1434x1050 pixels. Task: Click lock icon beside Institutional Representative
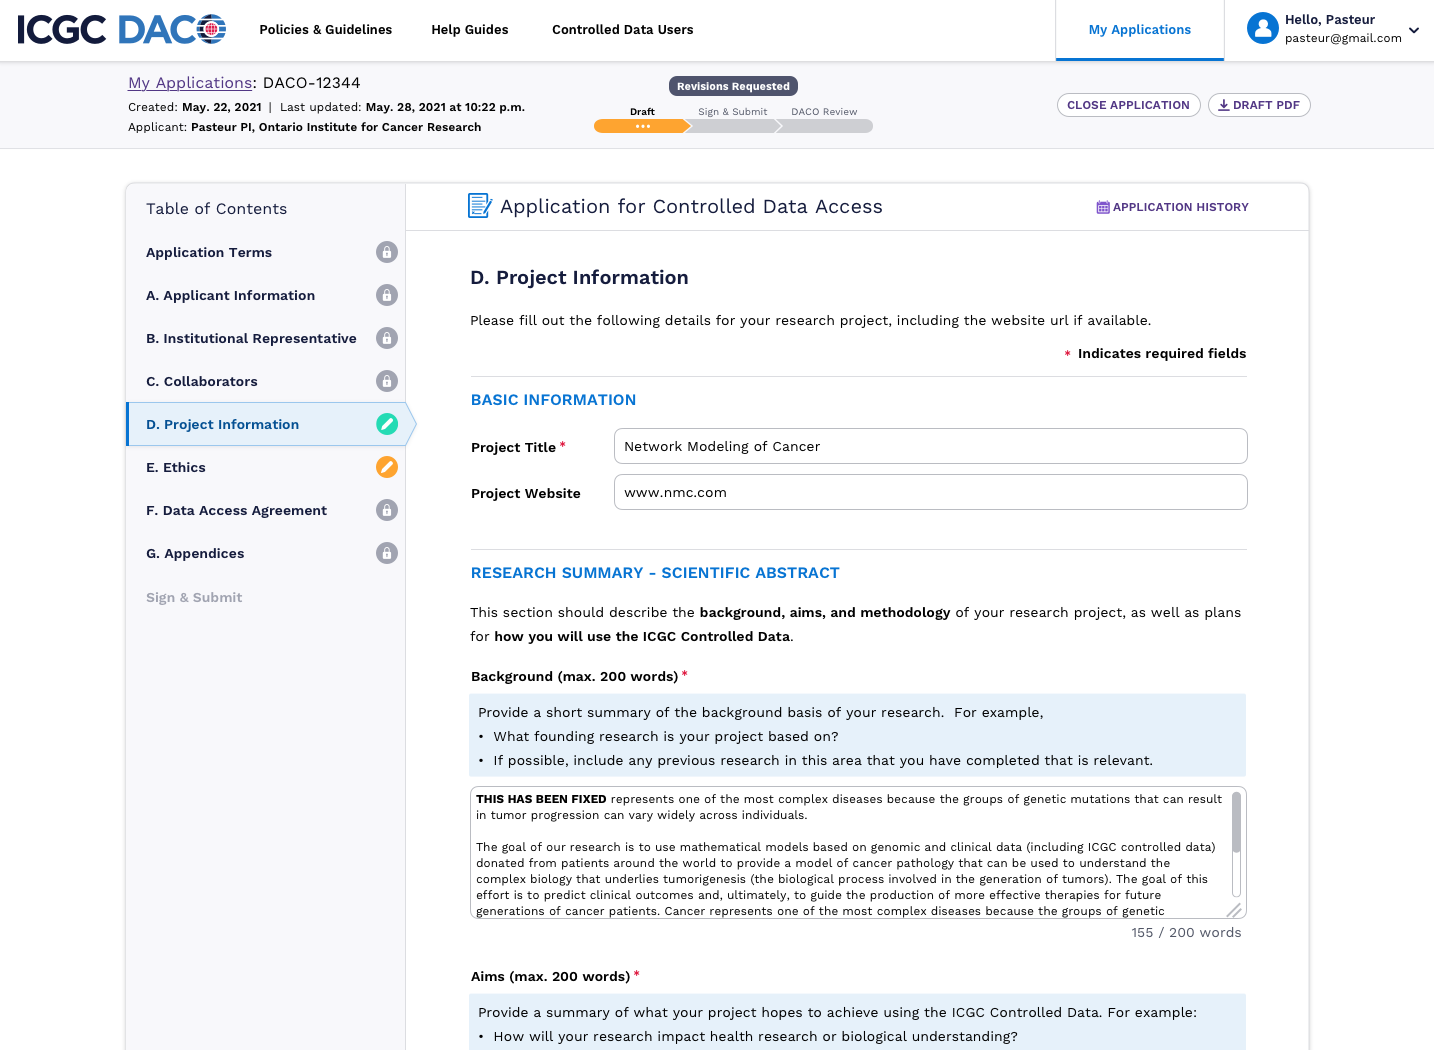387,338
